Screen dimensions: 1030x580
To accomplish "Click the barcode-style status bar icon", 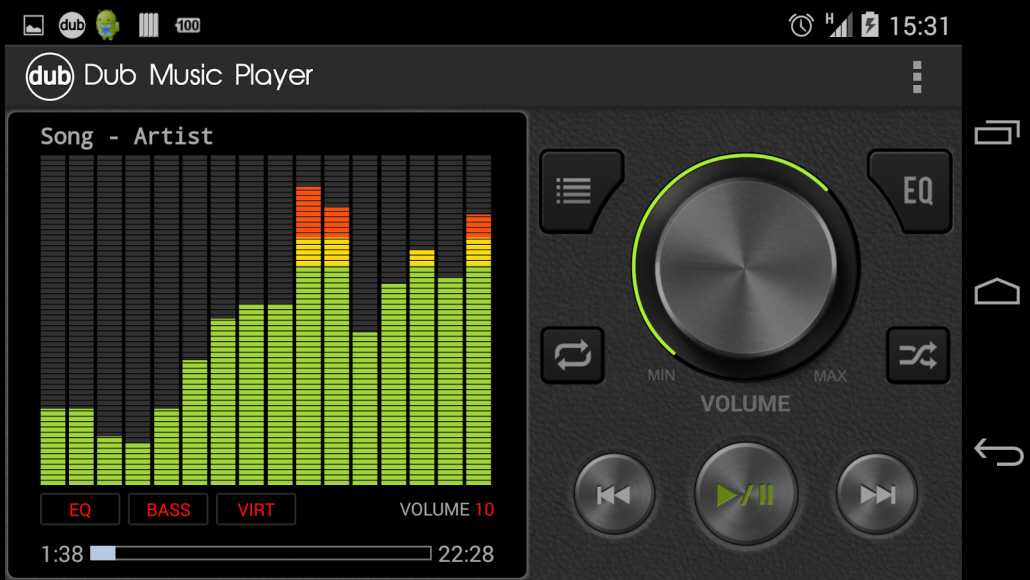I will pos(148,26).
